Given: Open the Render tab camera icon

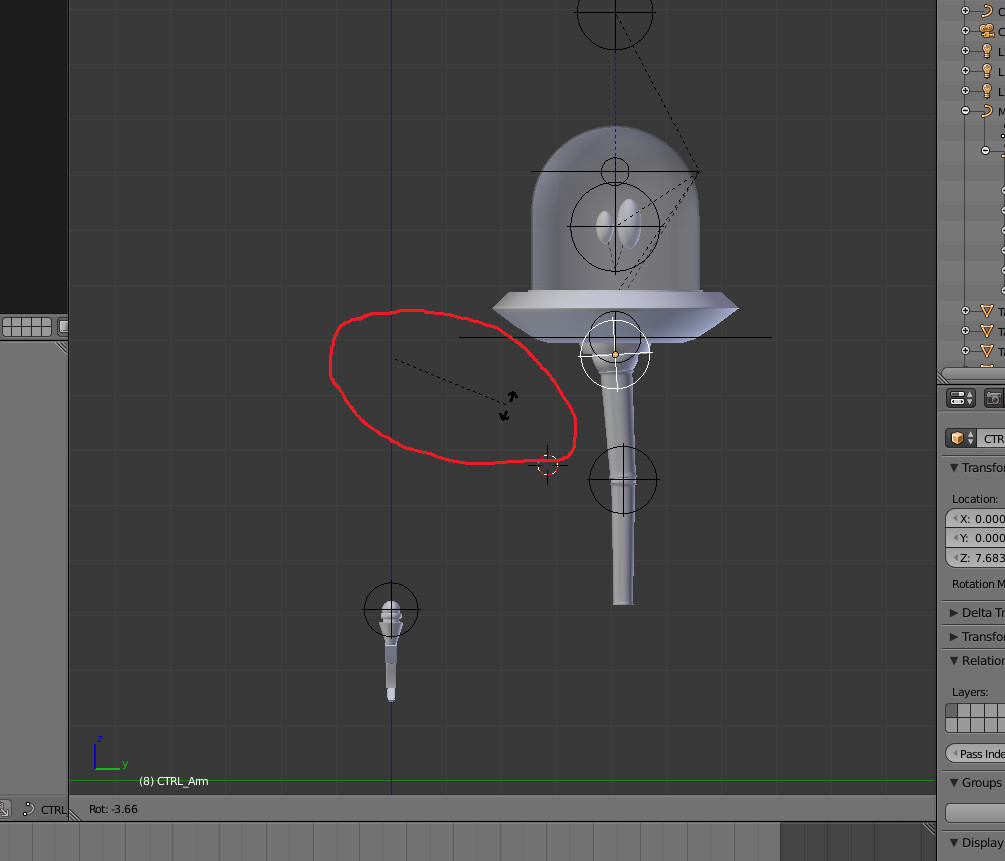Looking at the screenshot, I should pyautogui.click(x=994, y=398).
